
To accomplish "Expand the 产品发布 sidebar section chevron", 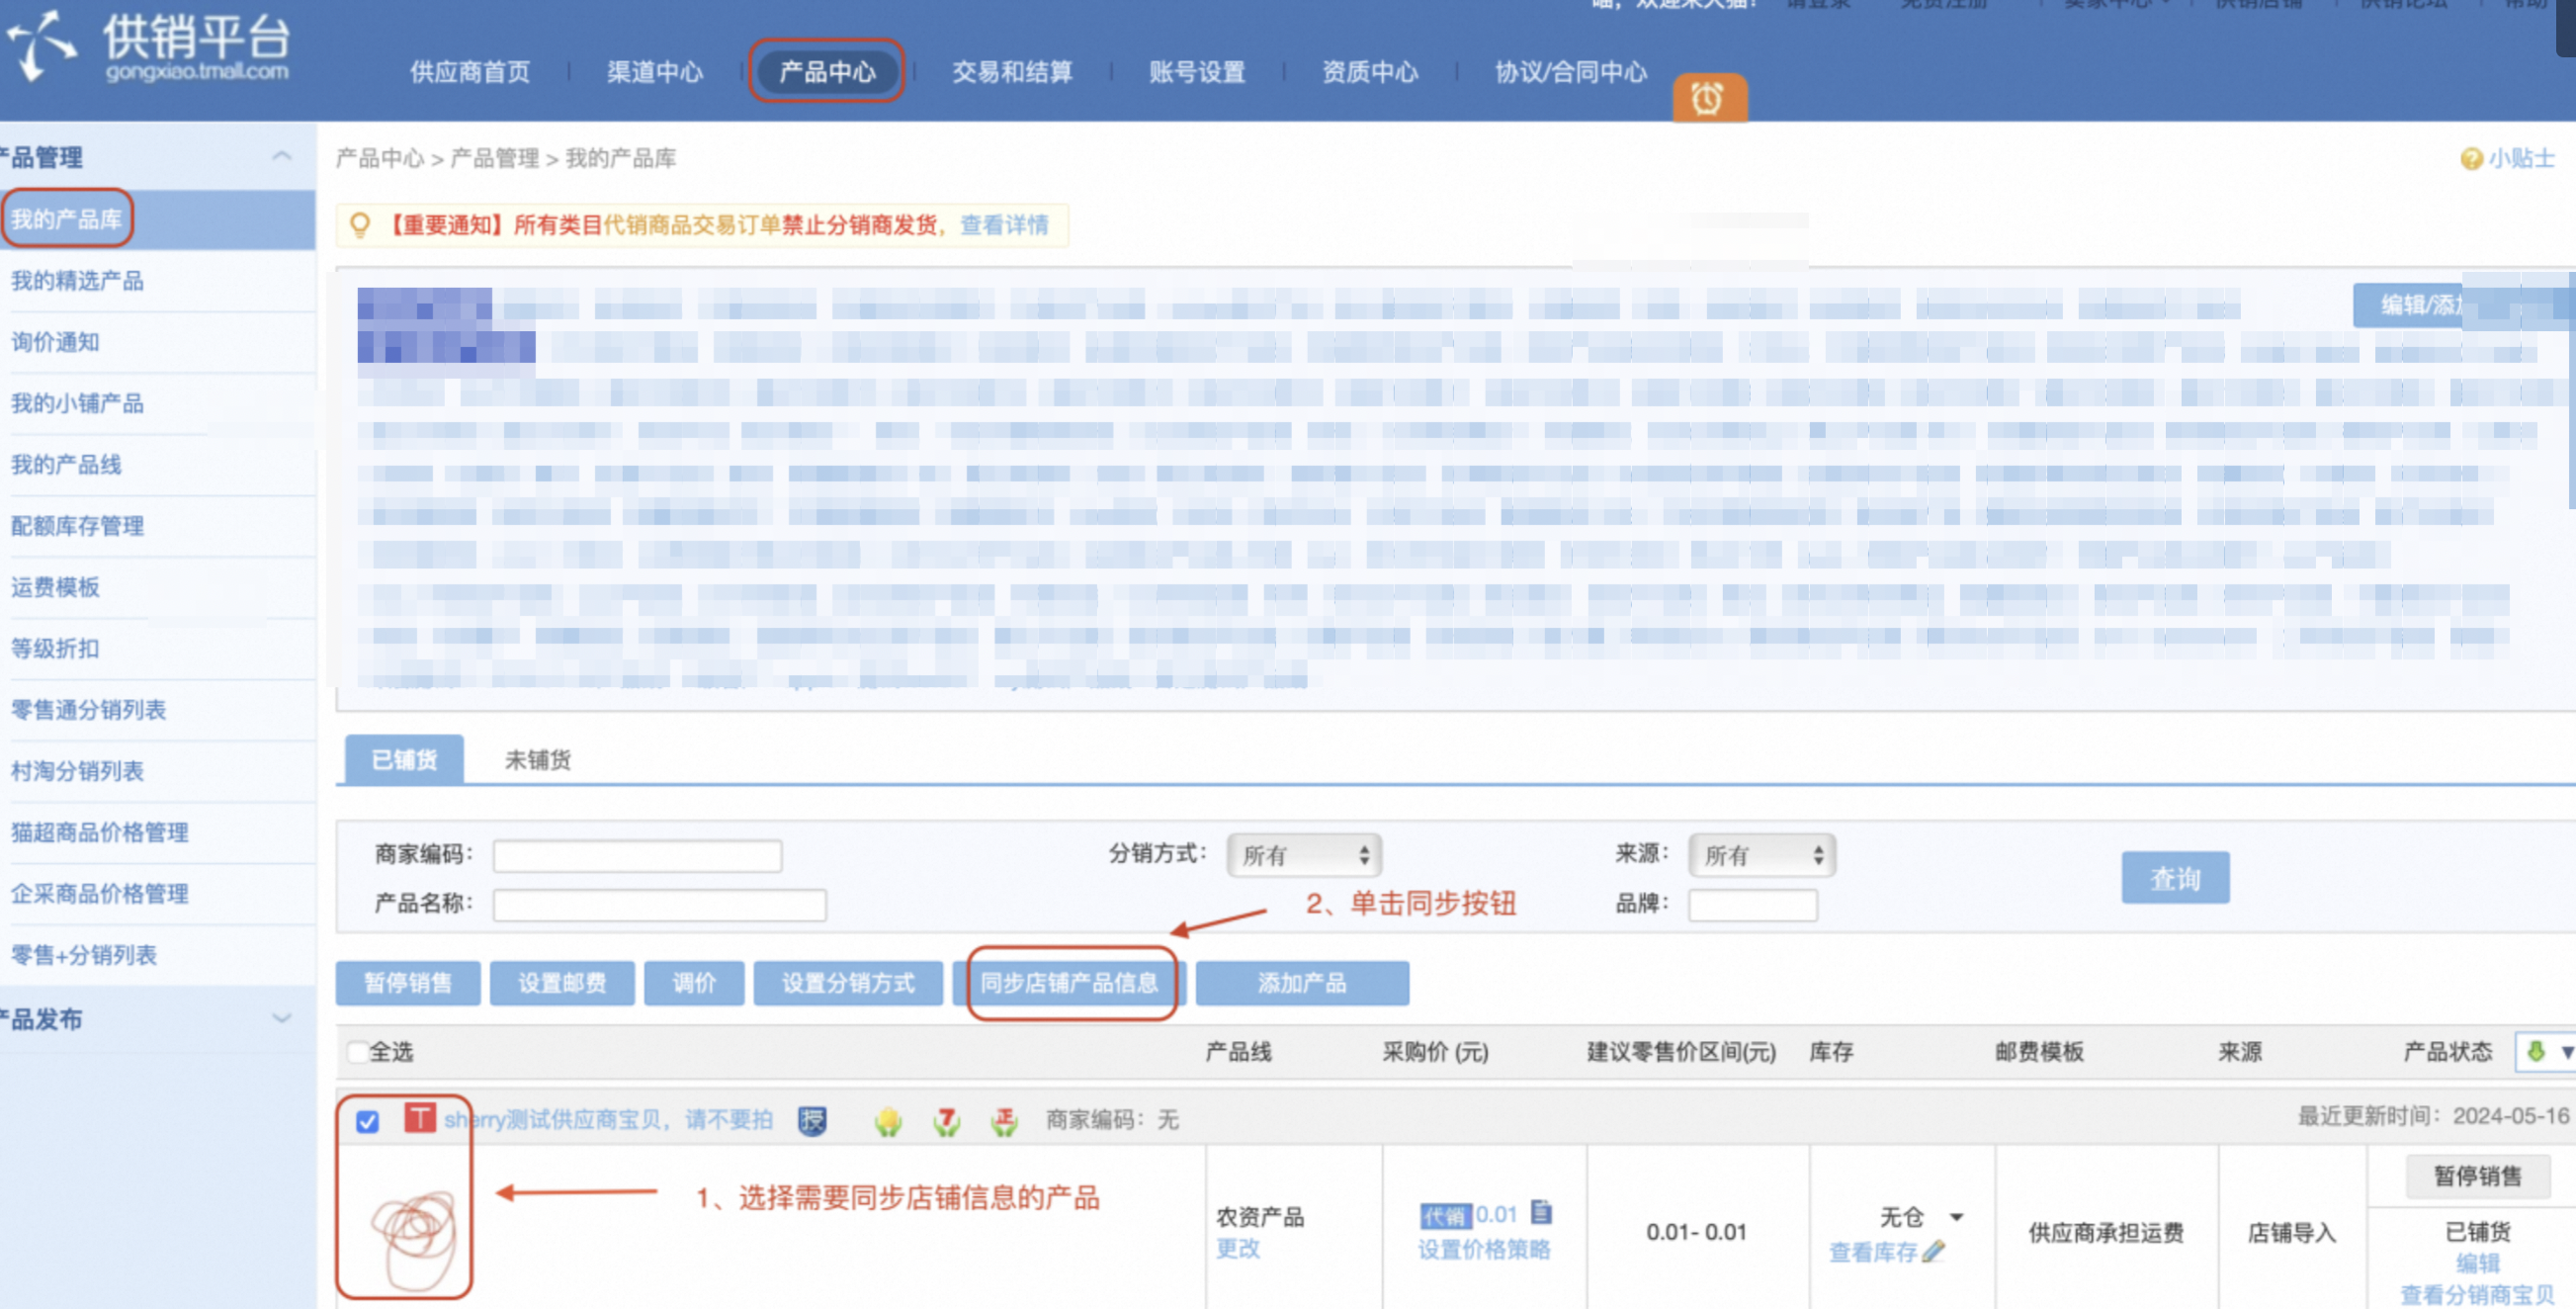I will click(x=282, y=1019).
